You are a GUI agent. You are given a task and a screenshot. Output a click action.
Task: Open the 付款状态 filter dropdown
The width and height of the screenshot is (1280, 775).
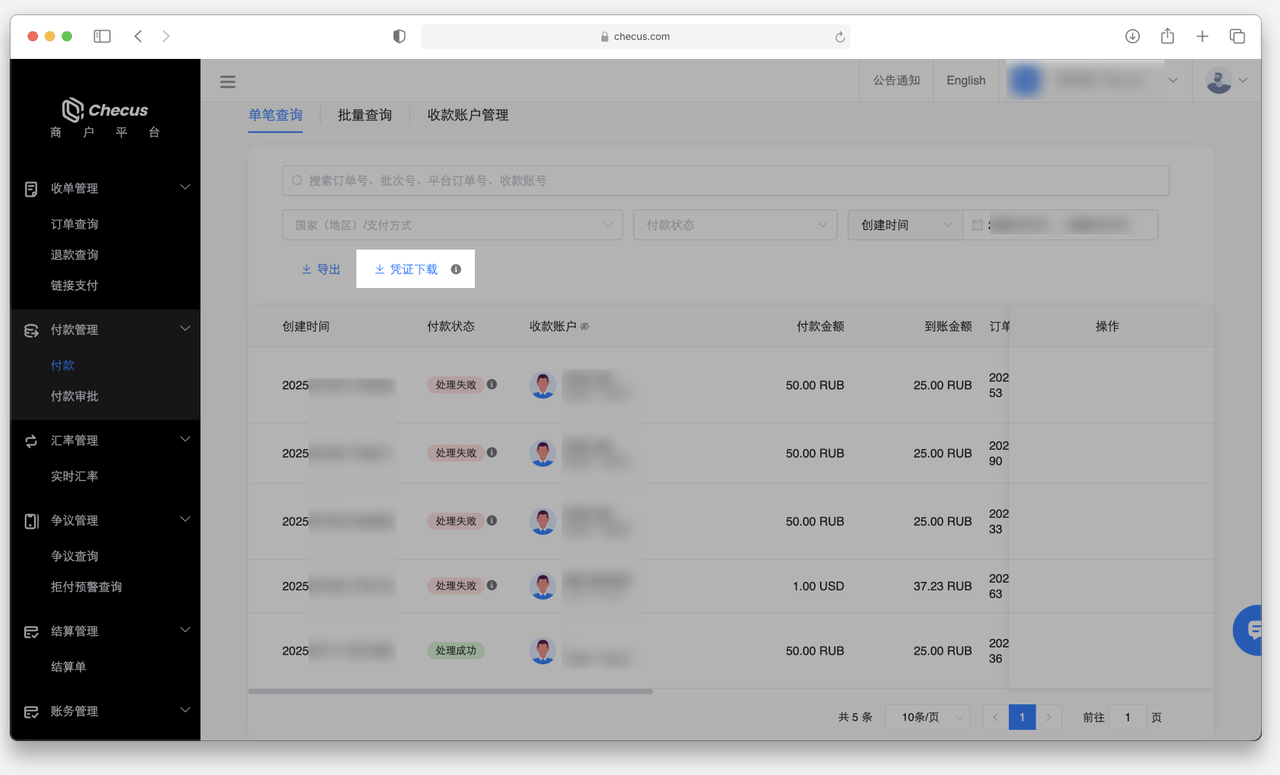735,225
